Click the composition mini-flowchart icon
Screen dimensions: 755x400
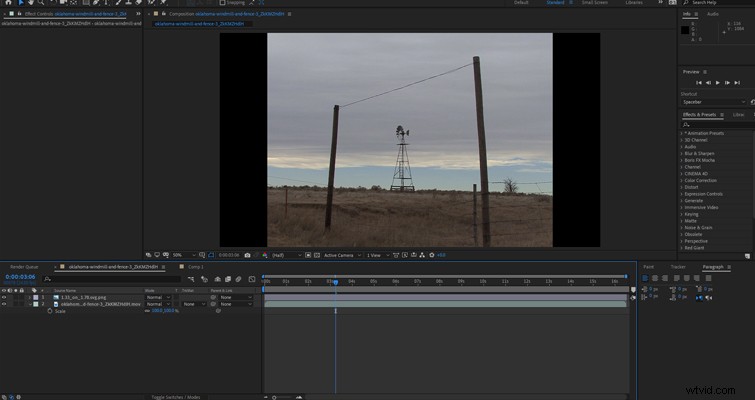coord(191,279)
